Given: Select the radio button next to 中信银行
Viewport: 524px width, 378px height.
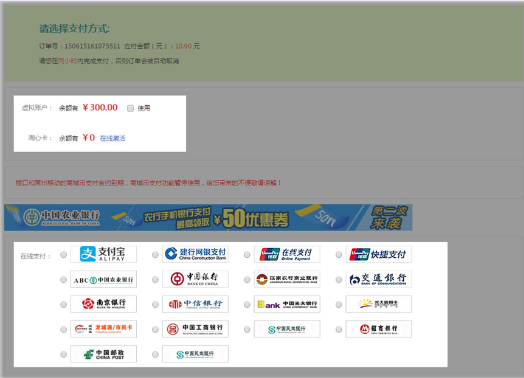Looking at the screenshot, I should tap(155, 304).
